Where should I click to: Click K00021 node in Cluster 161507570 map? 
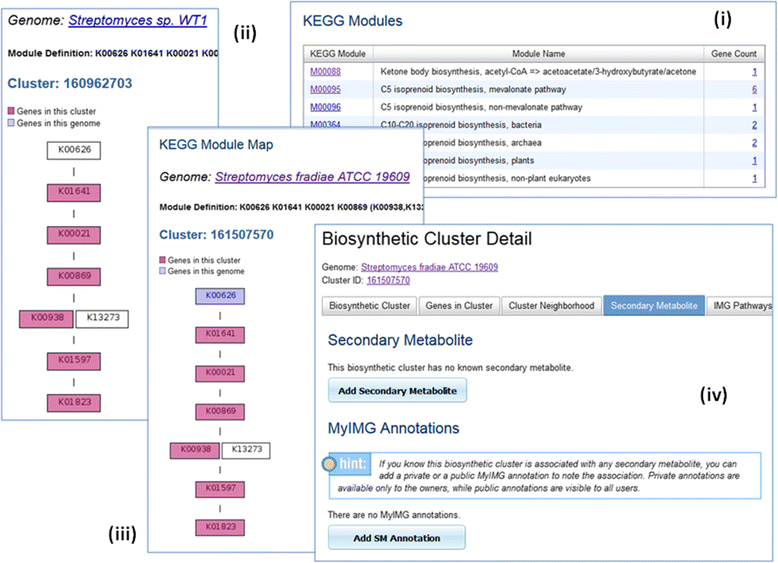click(220, 374)
